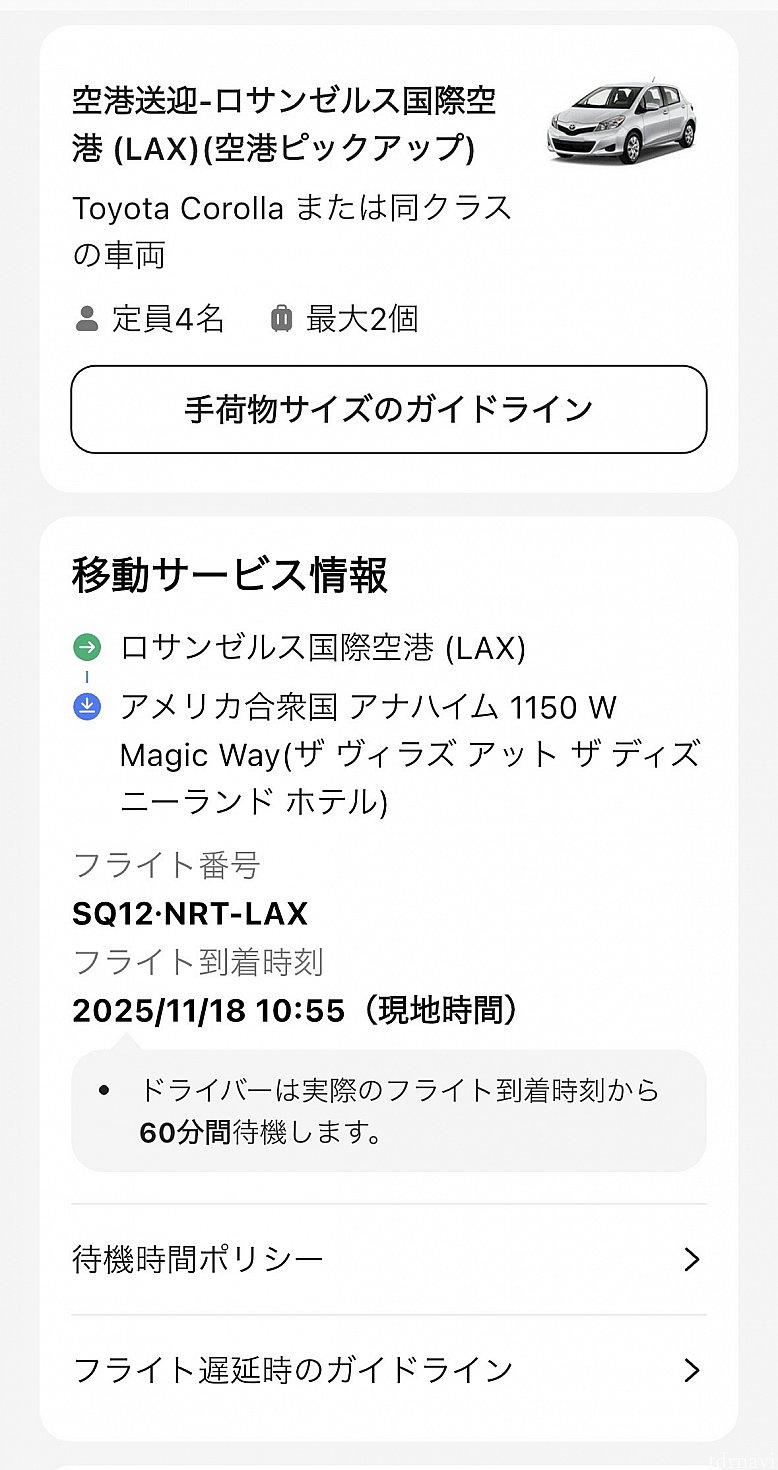Image resolution: width=778 pixels, height=1470 pixels.
Task: Expand the フライト遅延時のガイドライン chevron arrow
Action: (691, 1369)
